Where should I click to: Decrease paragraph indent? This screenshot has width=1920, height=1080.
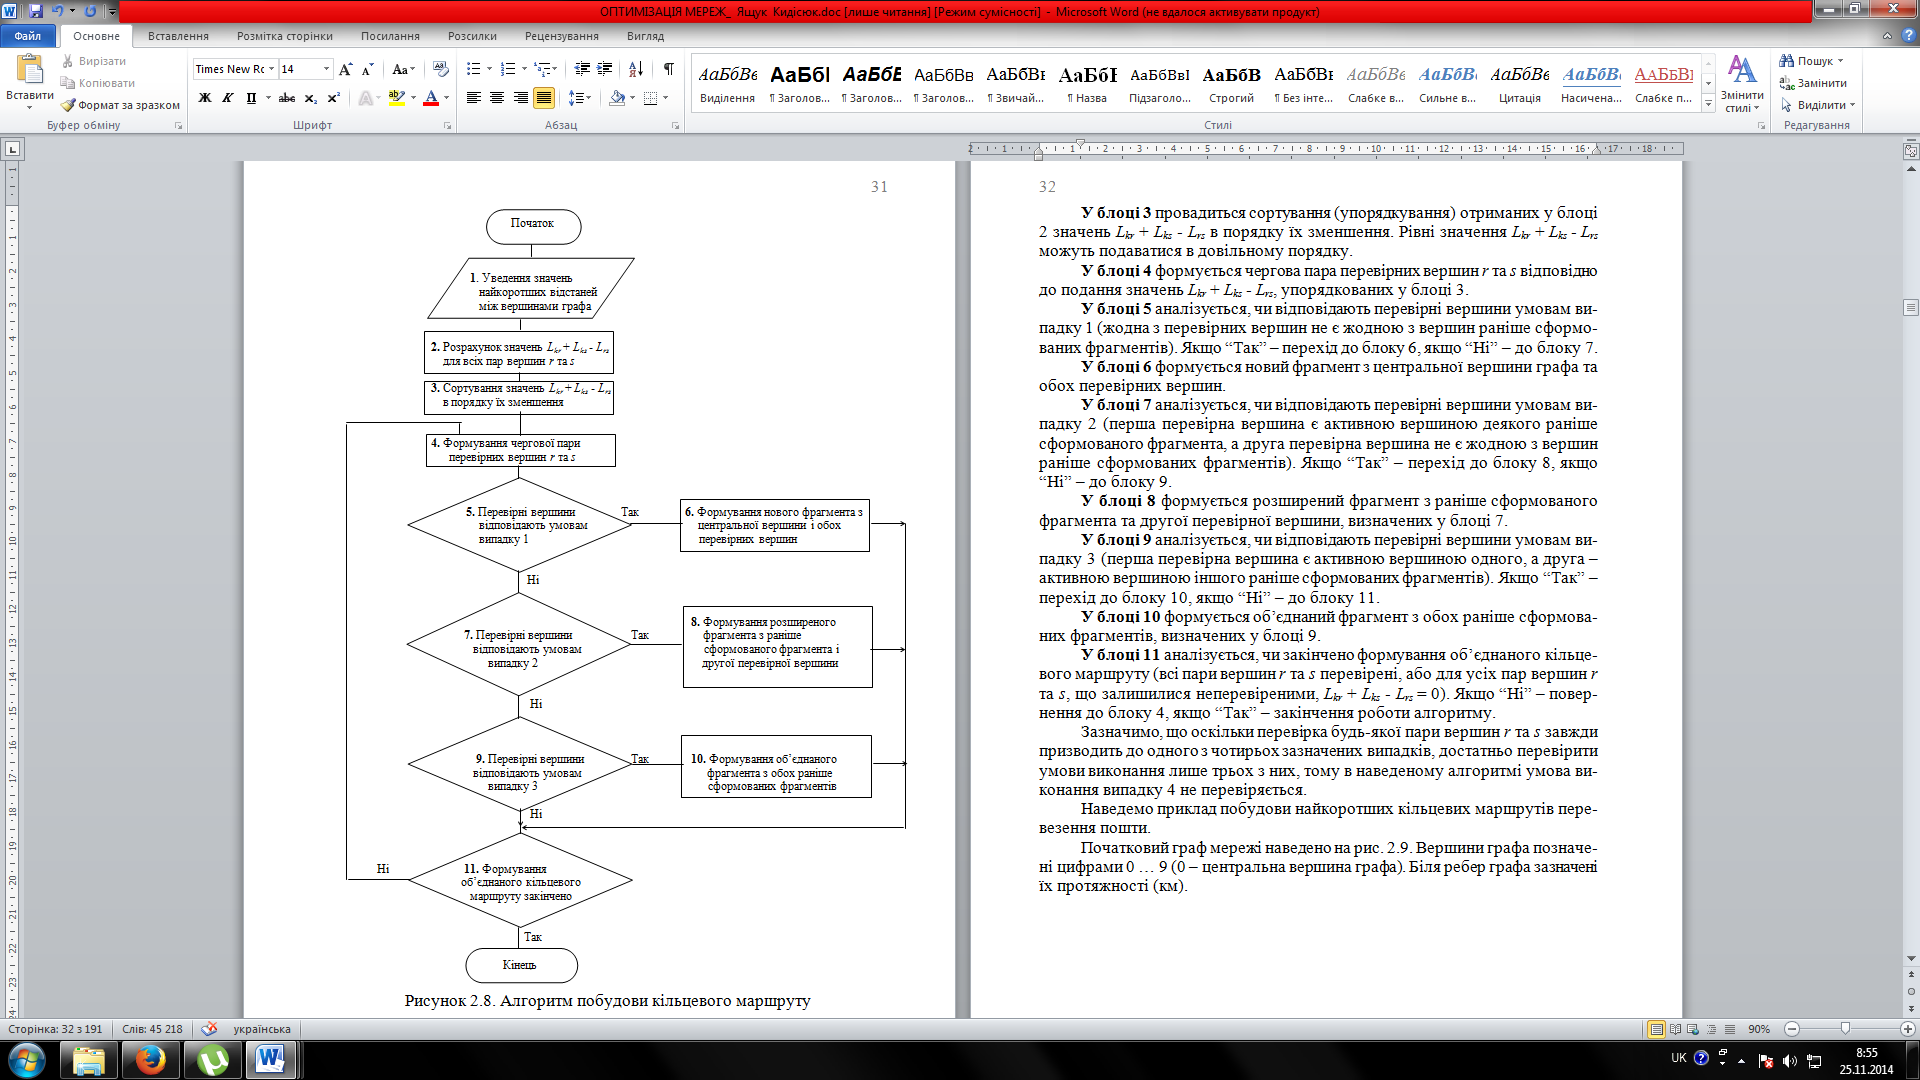point(582,69)
